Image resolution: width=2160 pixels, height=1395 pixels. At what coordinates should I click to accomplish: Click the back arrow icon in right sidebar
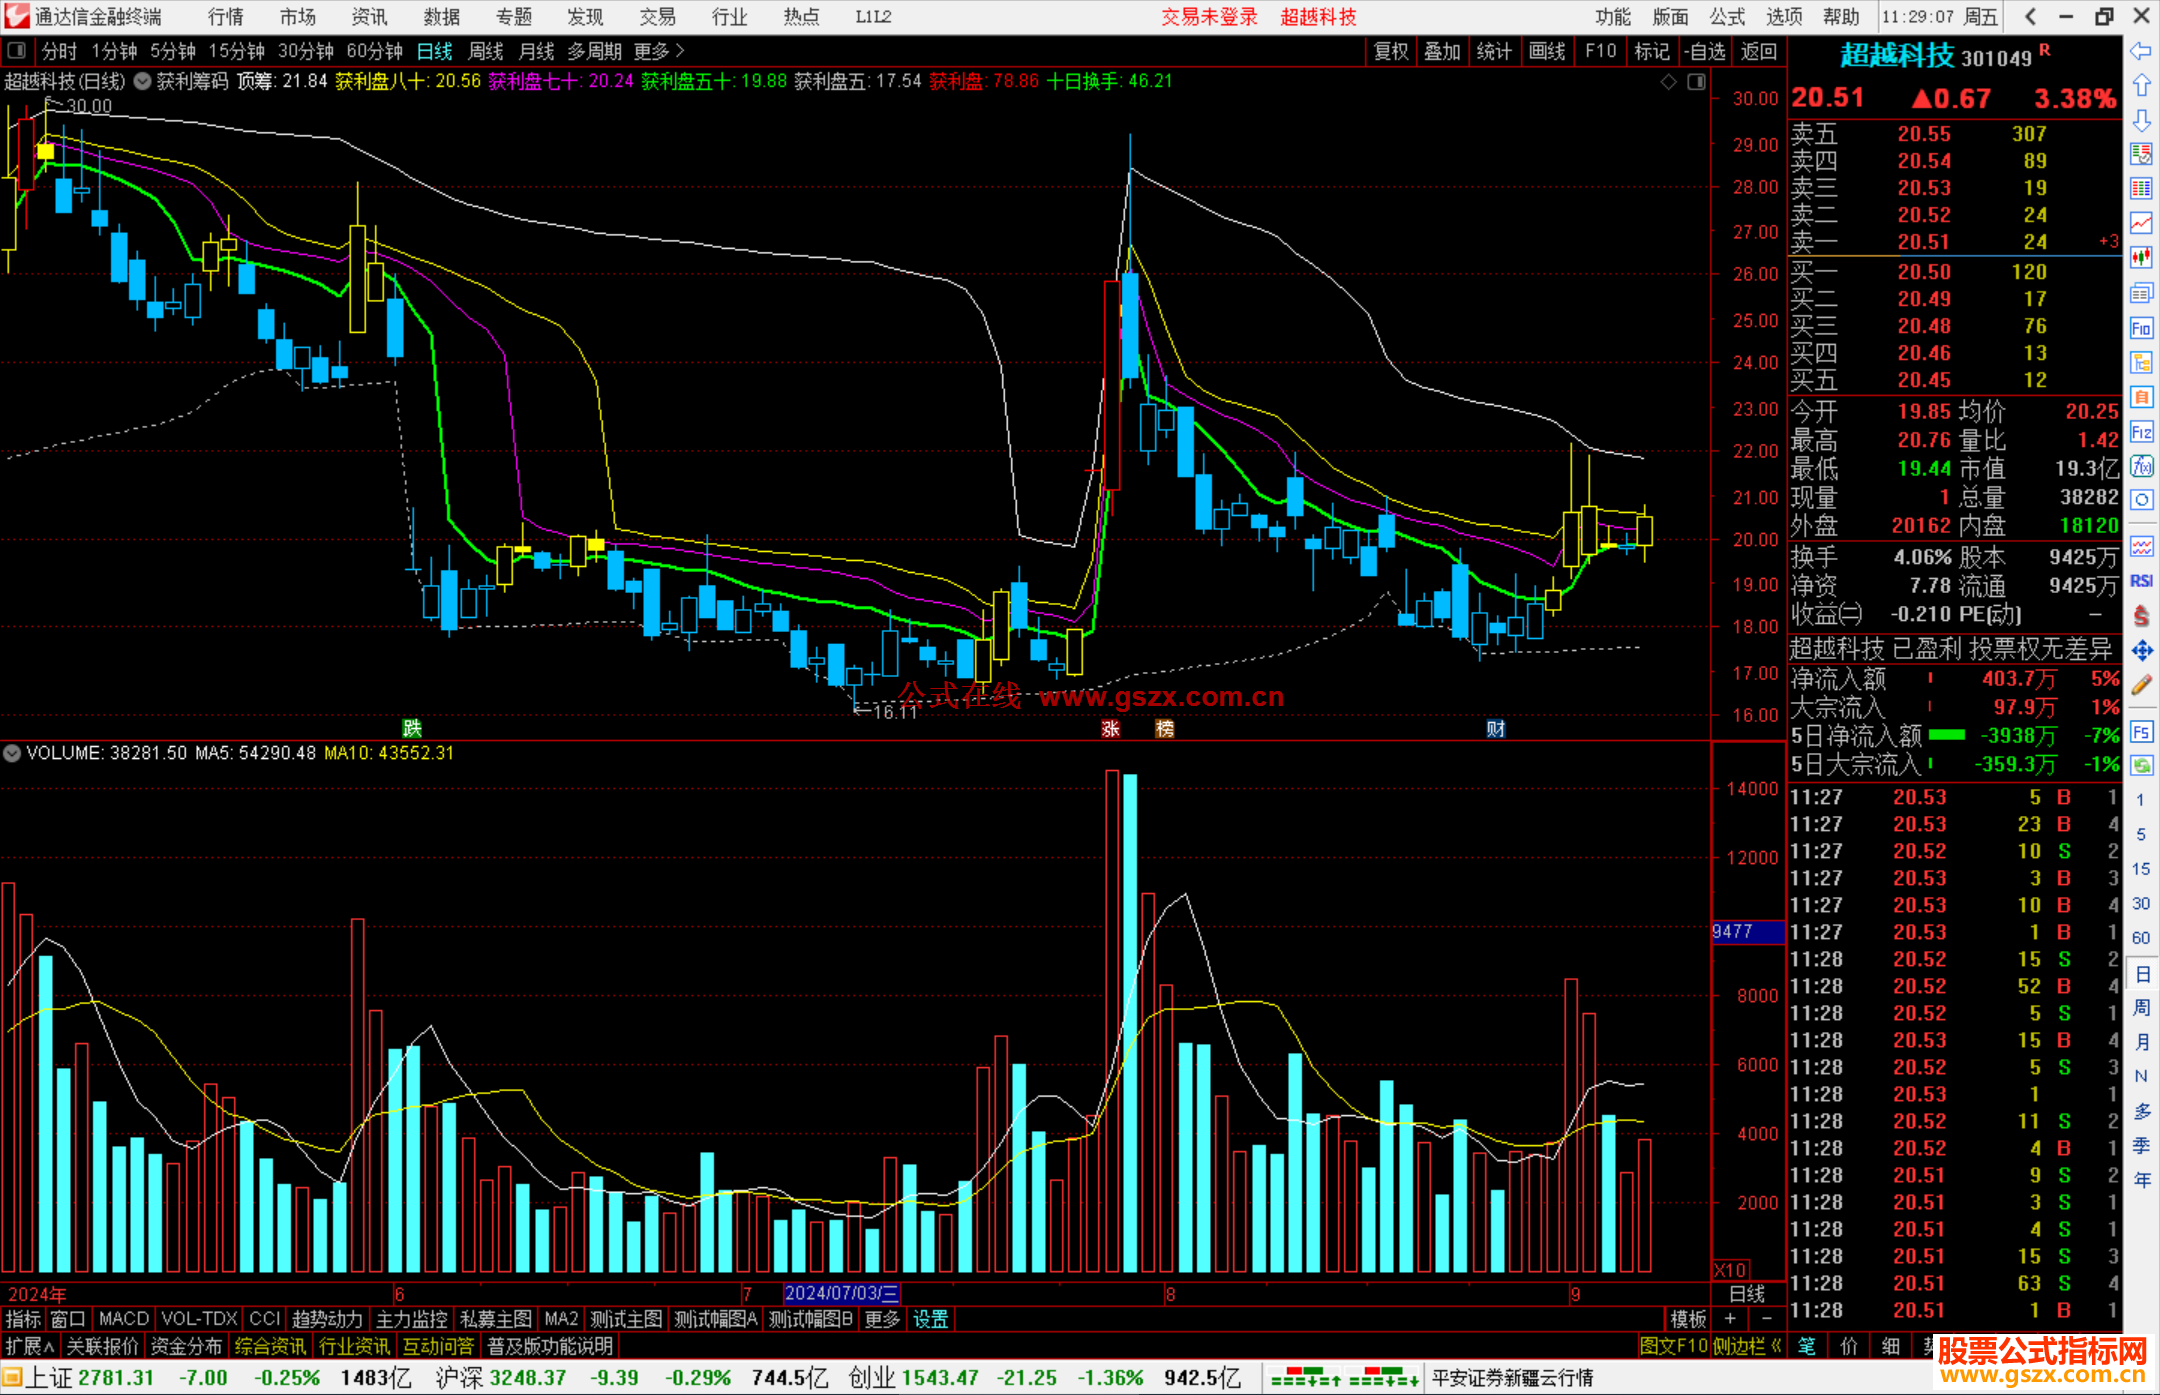[2141, 51]
